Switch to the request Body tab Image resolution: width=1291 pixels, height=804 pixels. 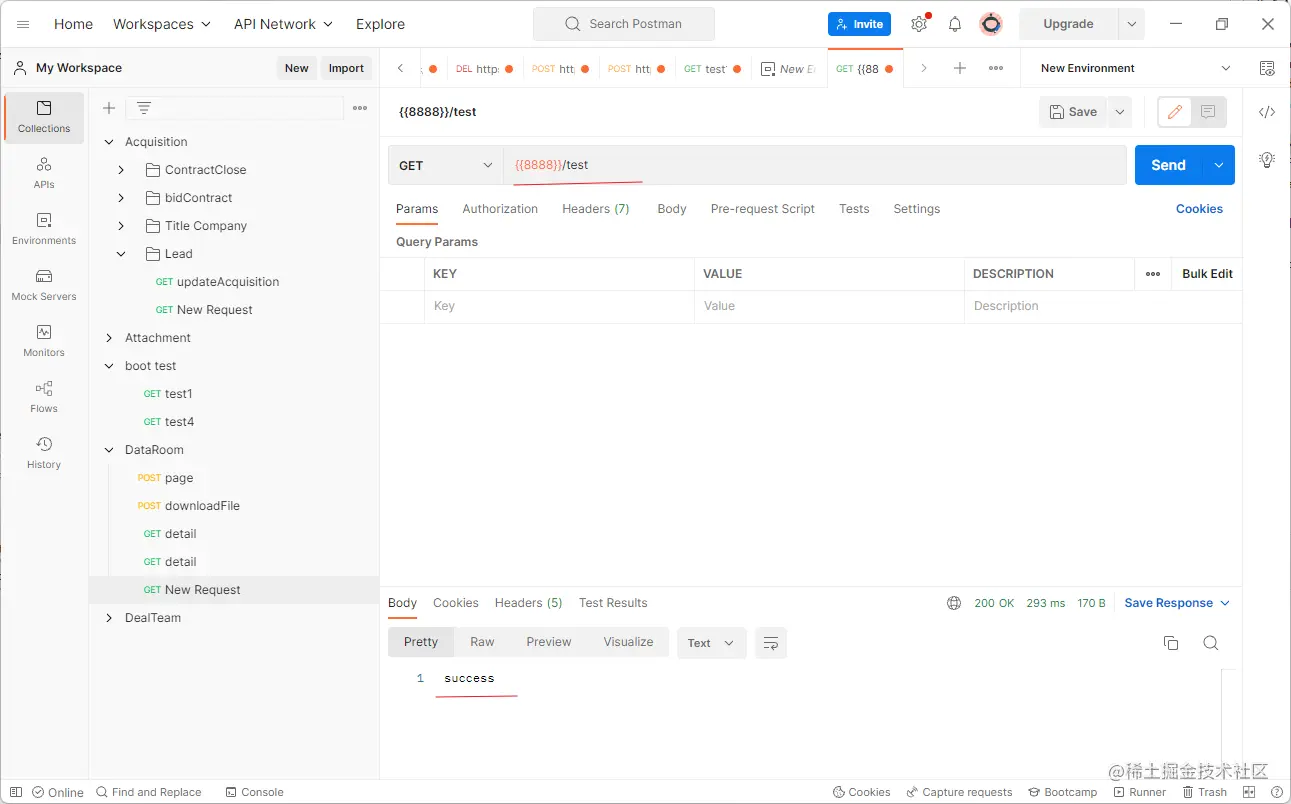(x=672, y=209)
